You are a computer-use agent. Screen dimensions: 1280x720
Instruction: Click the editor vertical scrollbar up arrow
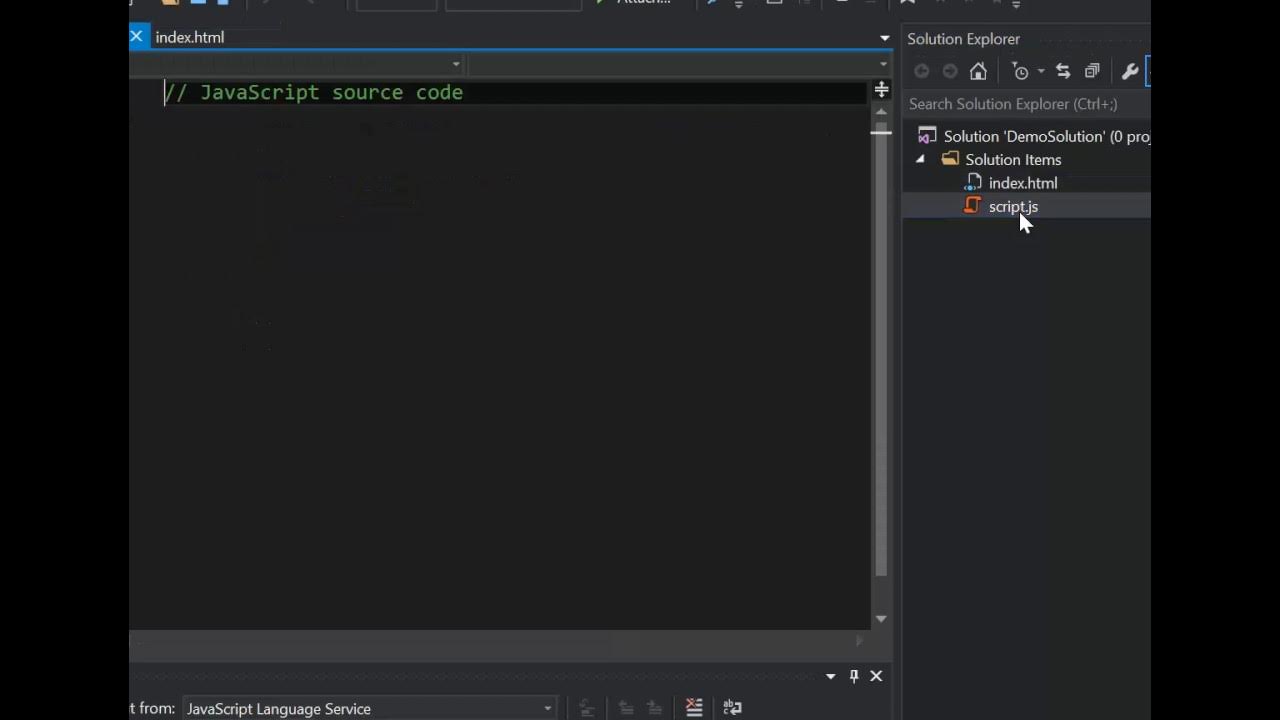point(881,111)
